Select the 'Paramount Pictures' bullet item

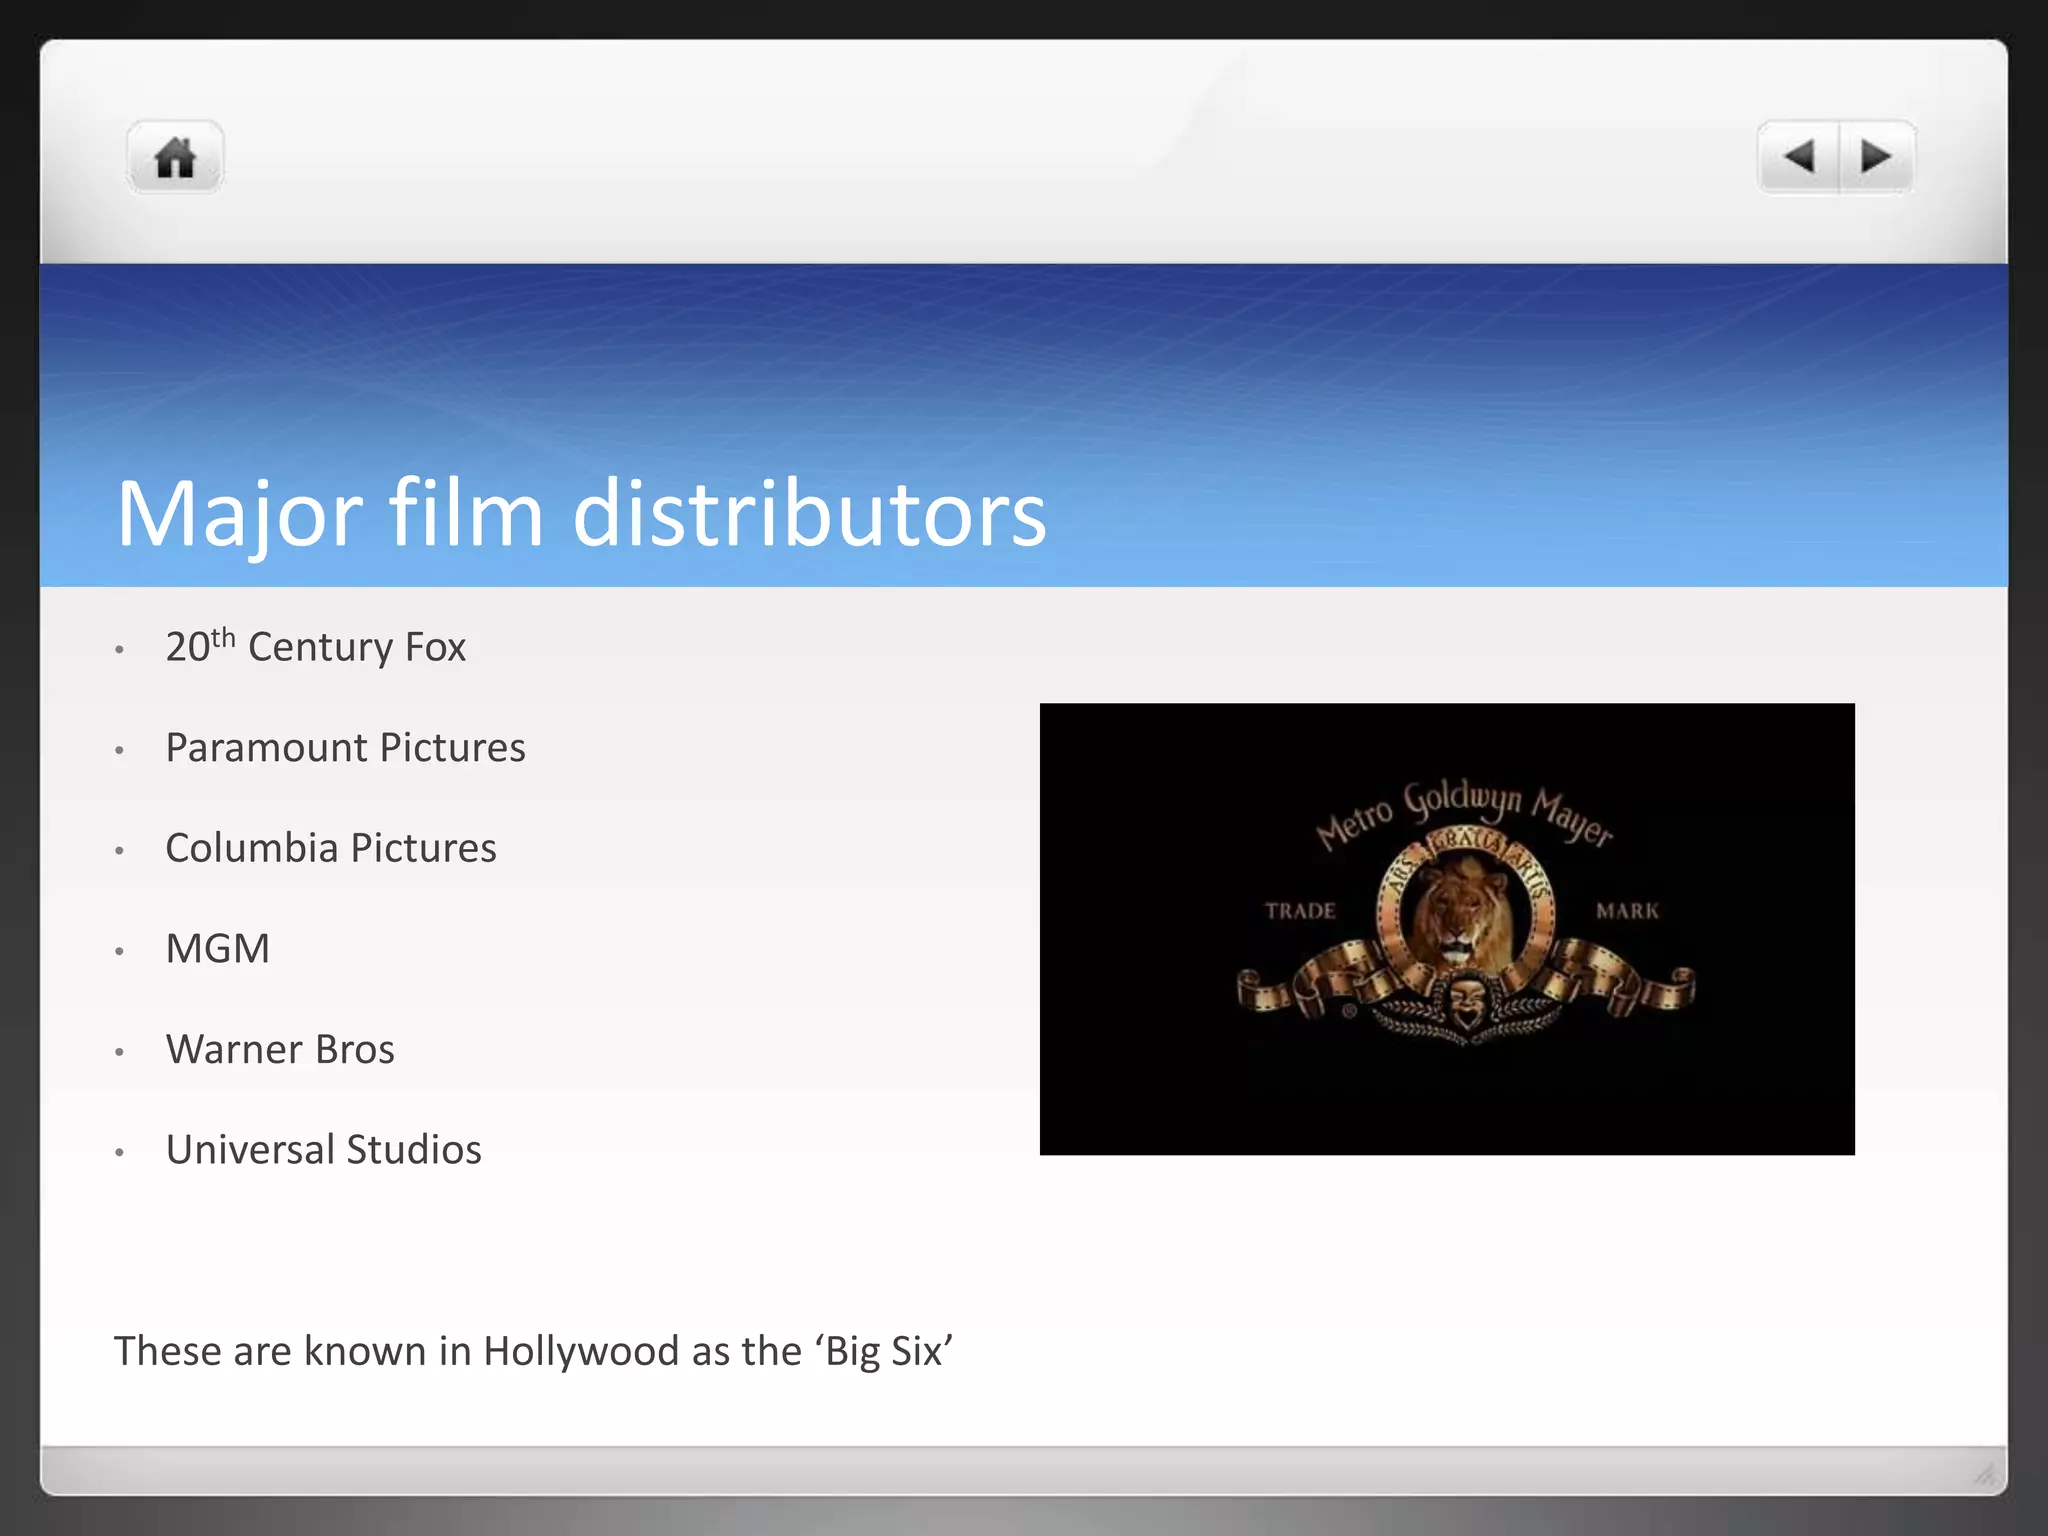[345, 748]
